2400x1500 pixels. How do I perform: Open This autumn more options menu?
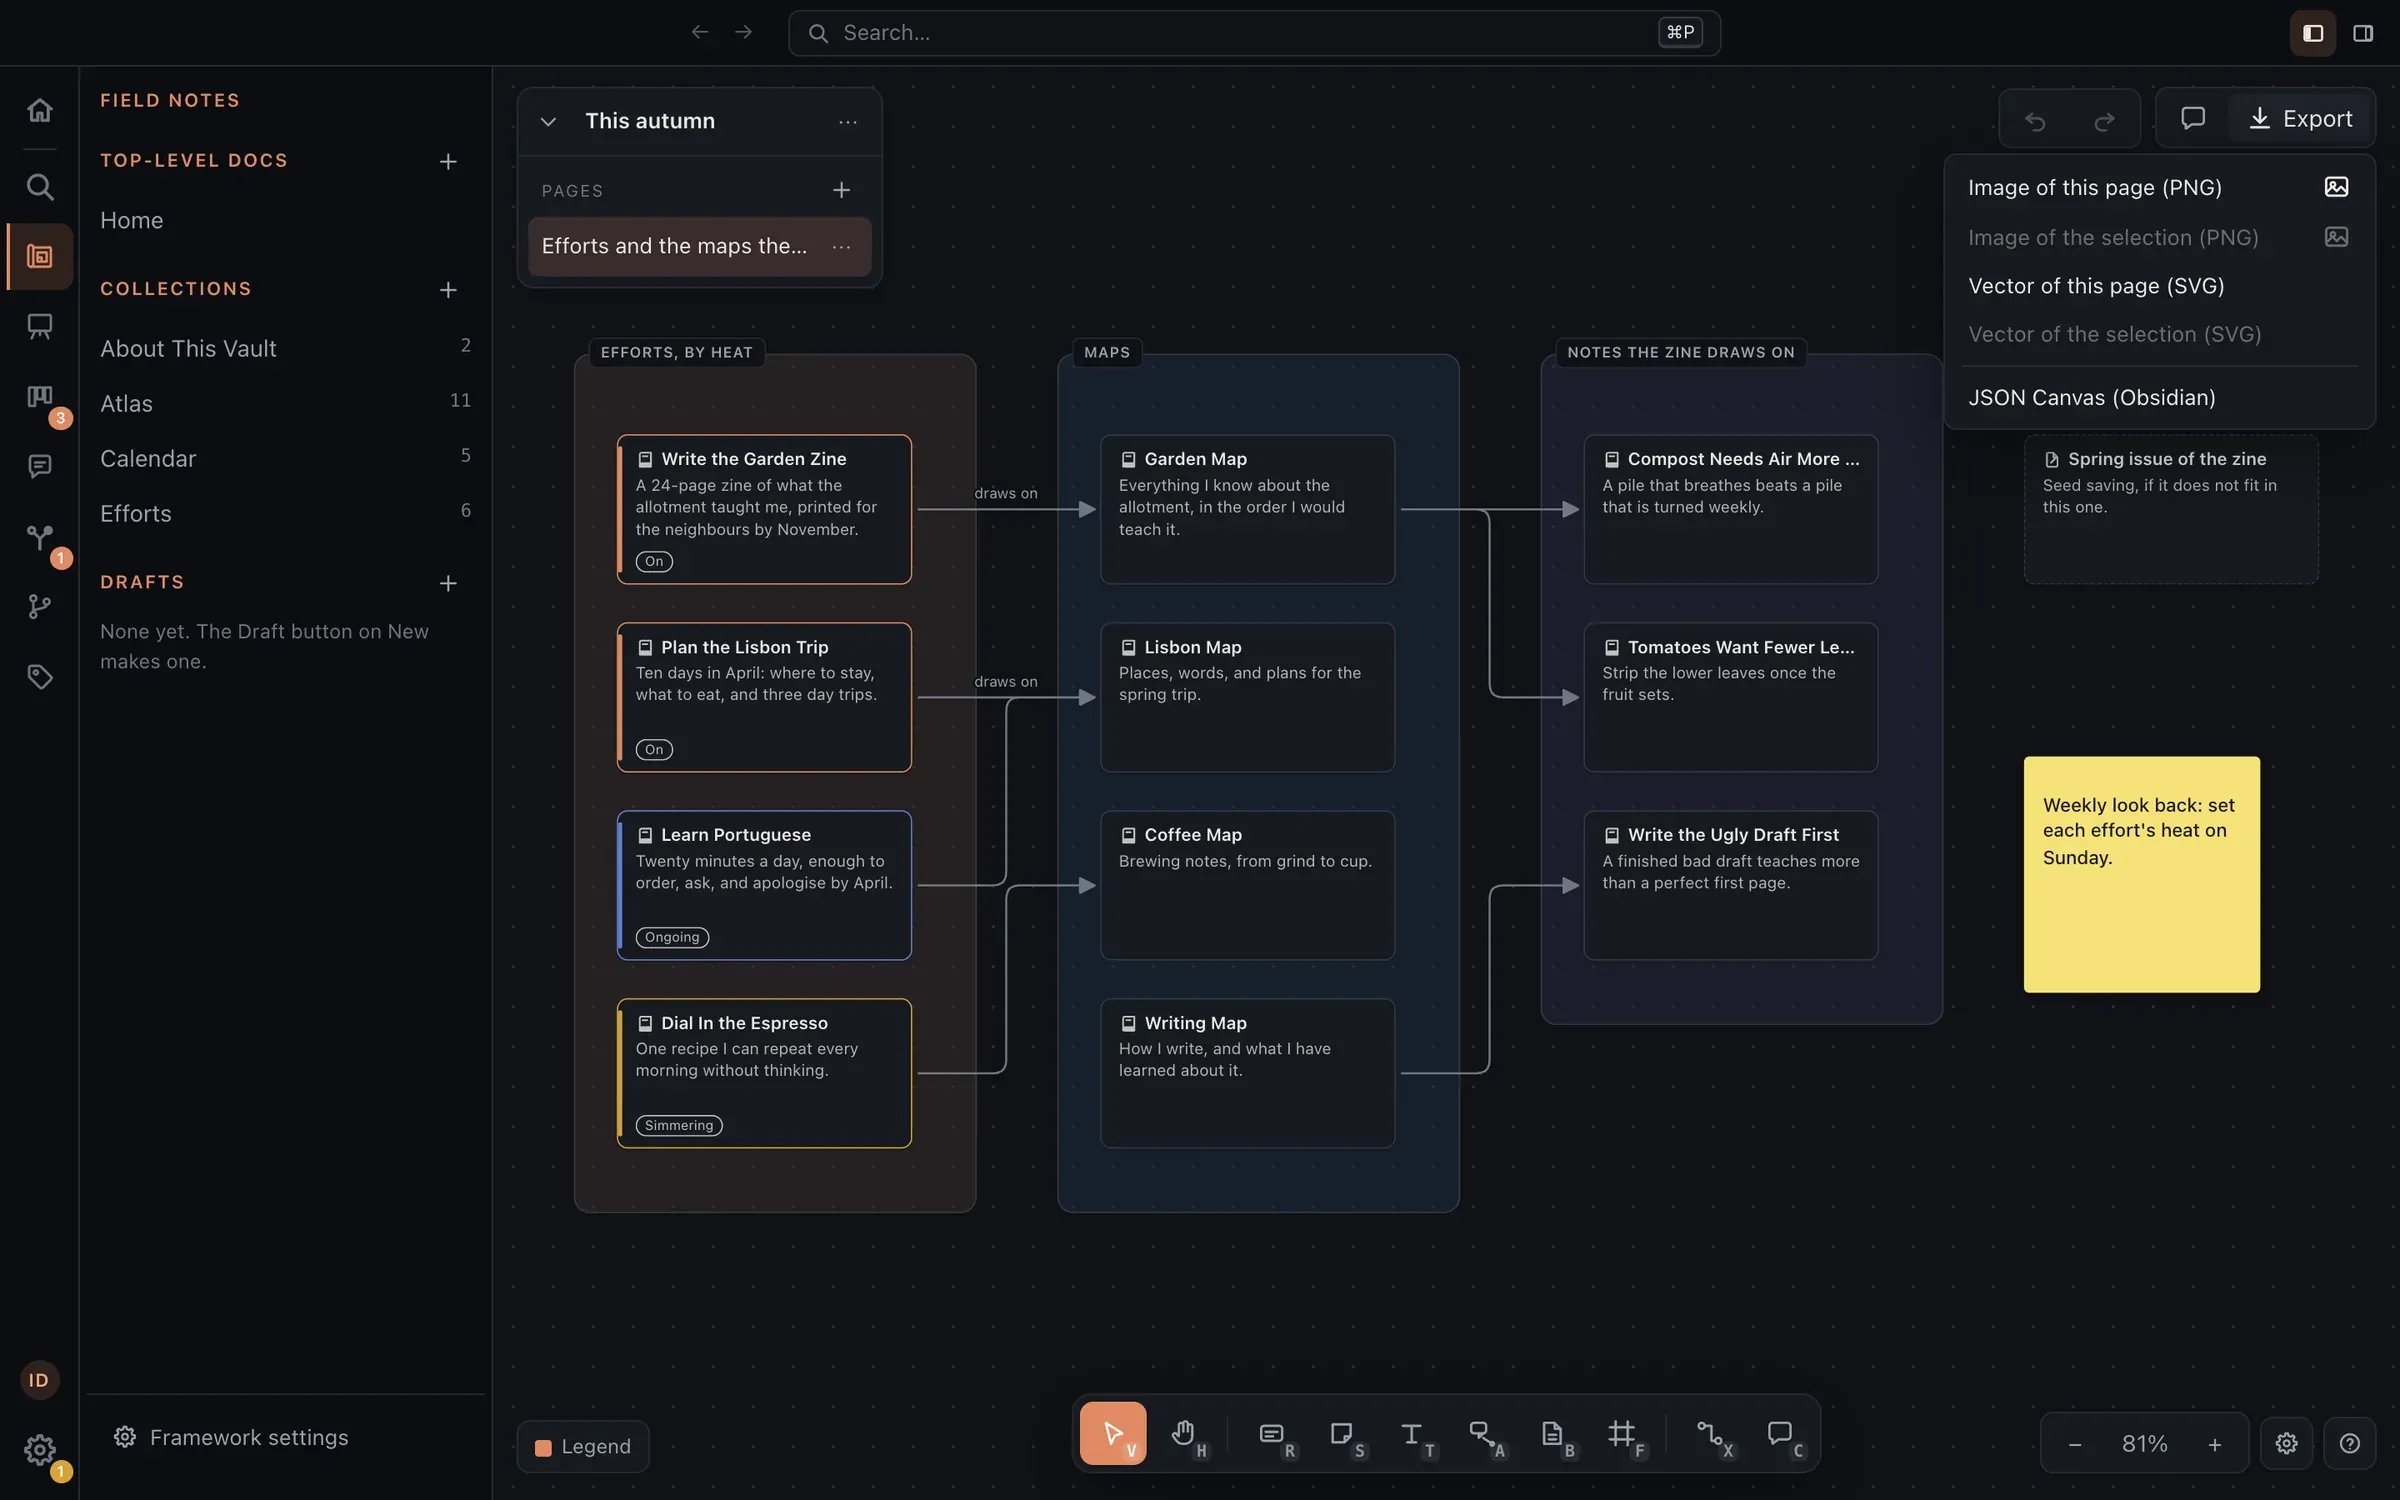[x=848, y=121]
